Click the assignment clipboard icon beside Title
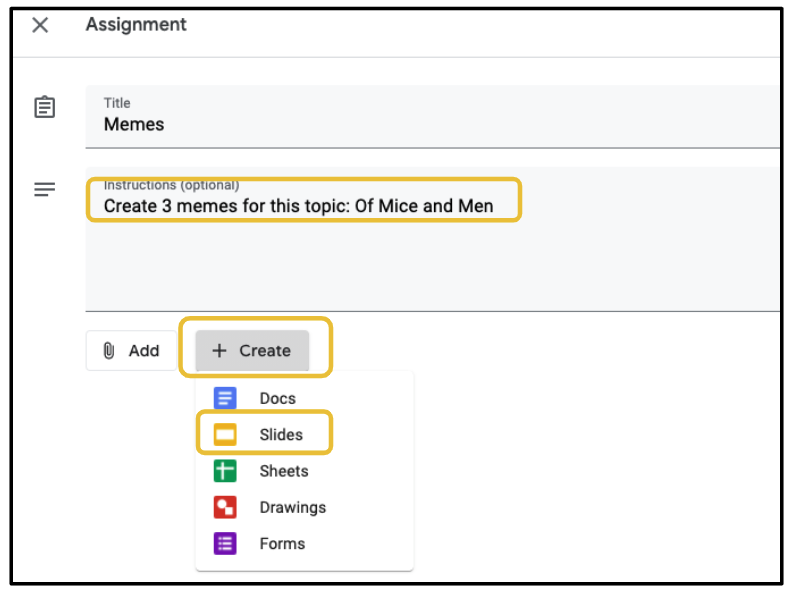795x597 pixels. coord(44,107)
